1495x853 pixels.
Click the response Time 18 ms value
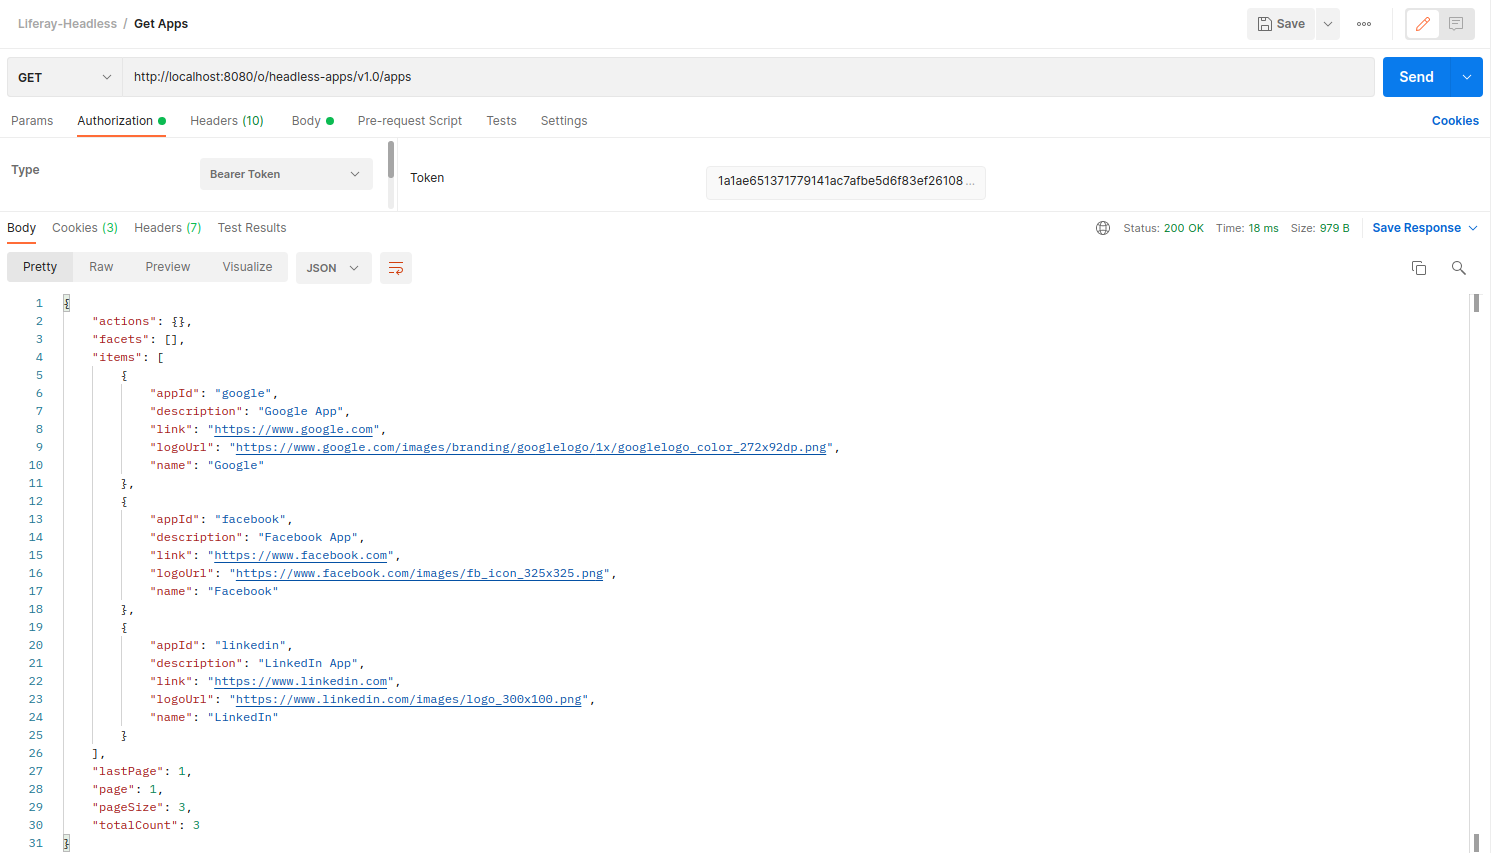click(x=1247, y=228)
